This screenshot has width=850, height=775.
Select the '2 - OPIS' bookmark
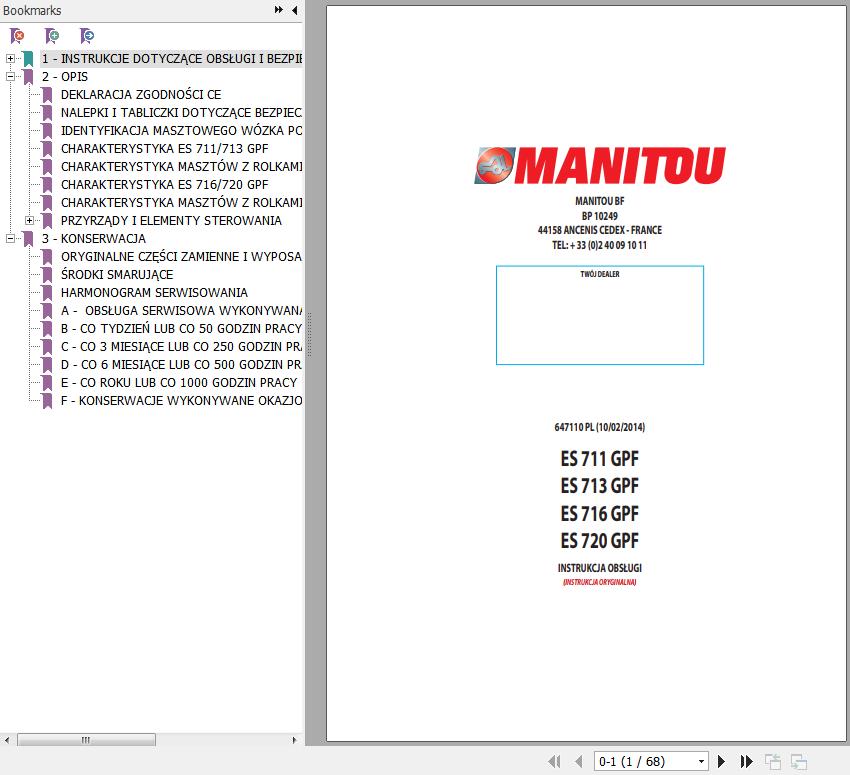click(65, 76)
